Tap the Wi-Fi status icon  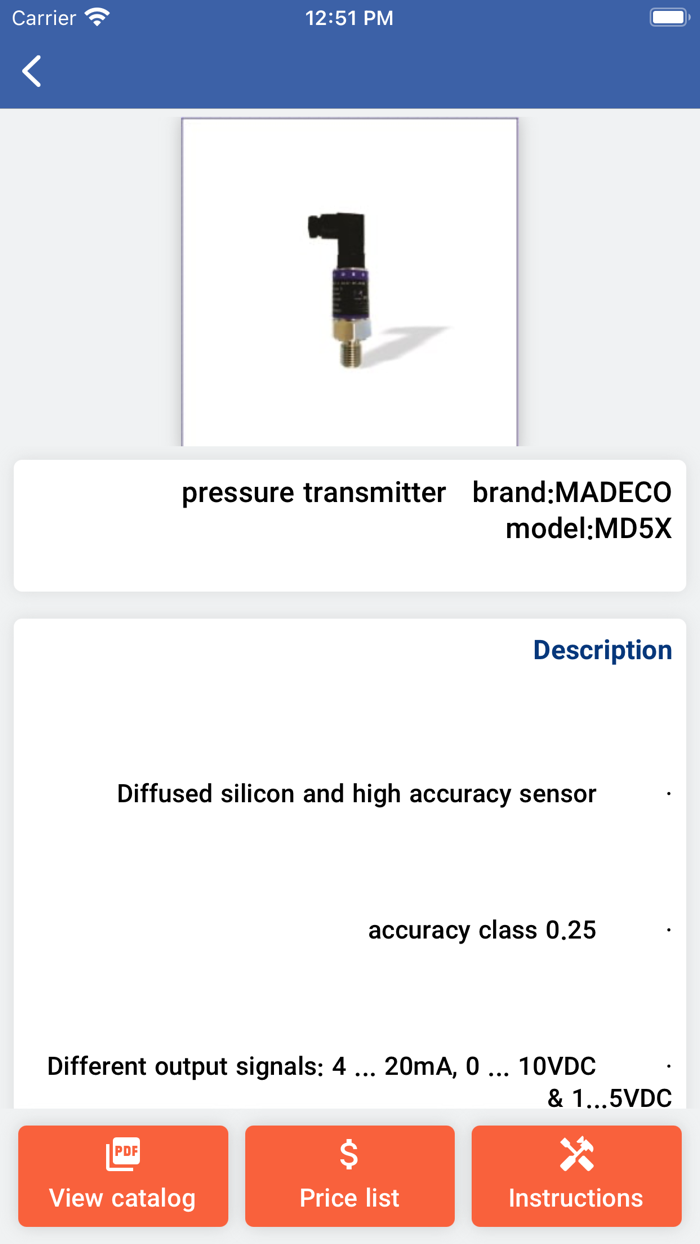pyautogui.click(x=97, y=18)
